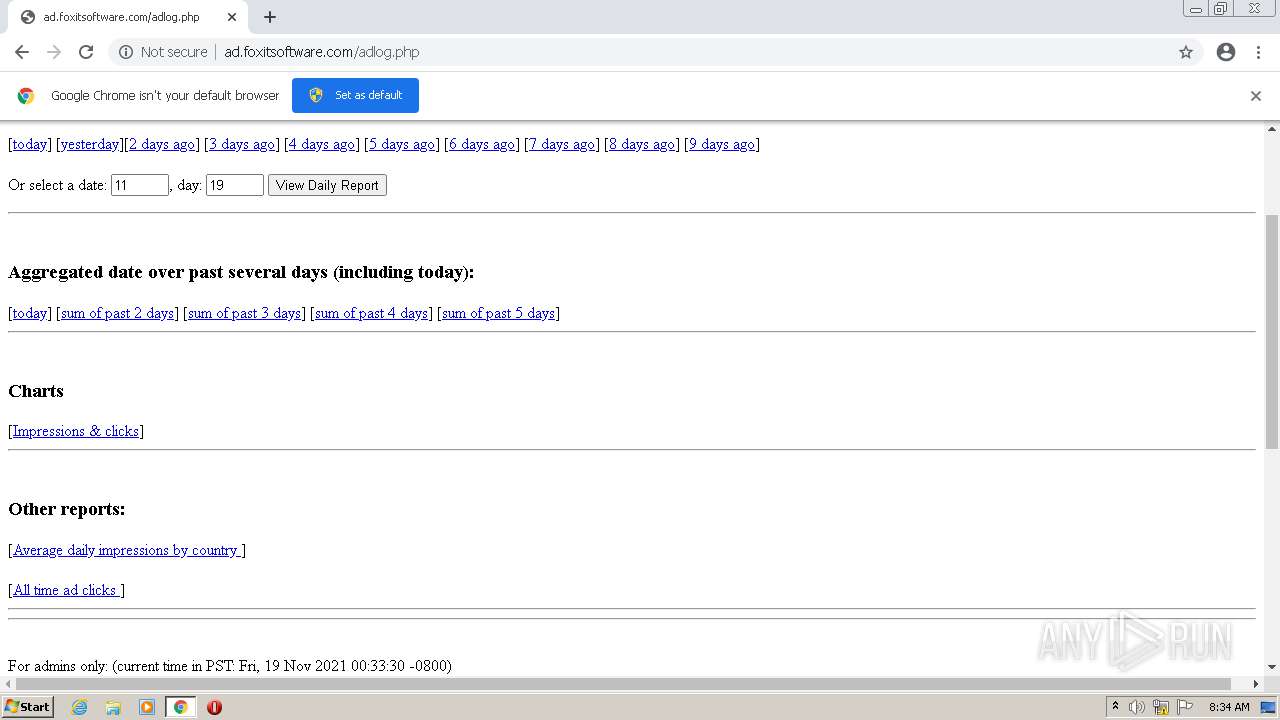Go back to the previous page
Image resolution: width=1280 pixels, height=720 pixels.
coord(22,52)
